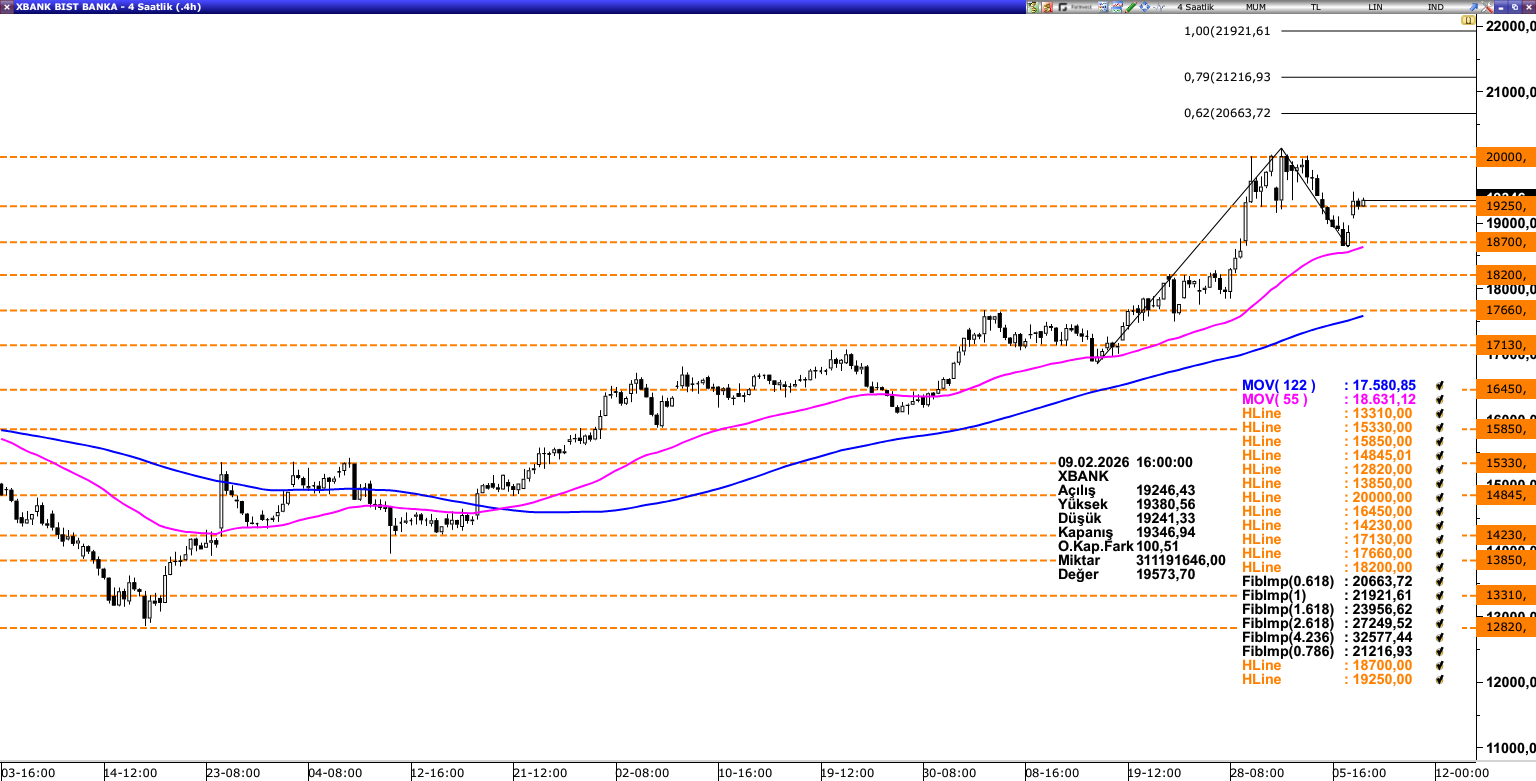Click the IND indicators menu
This screenshot has height=781, width=1536.
click(1435, 7)
